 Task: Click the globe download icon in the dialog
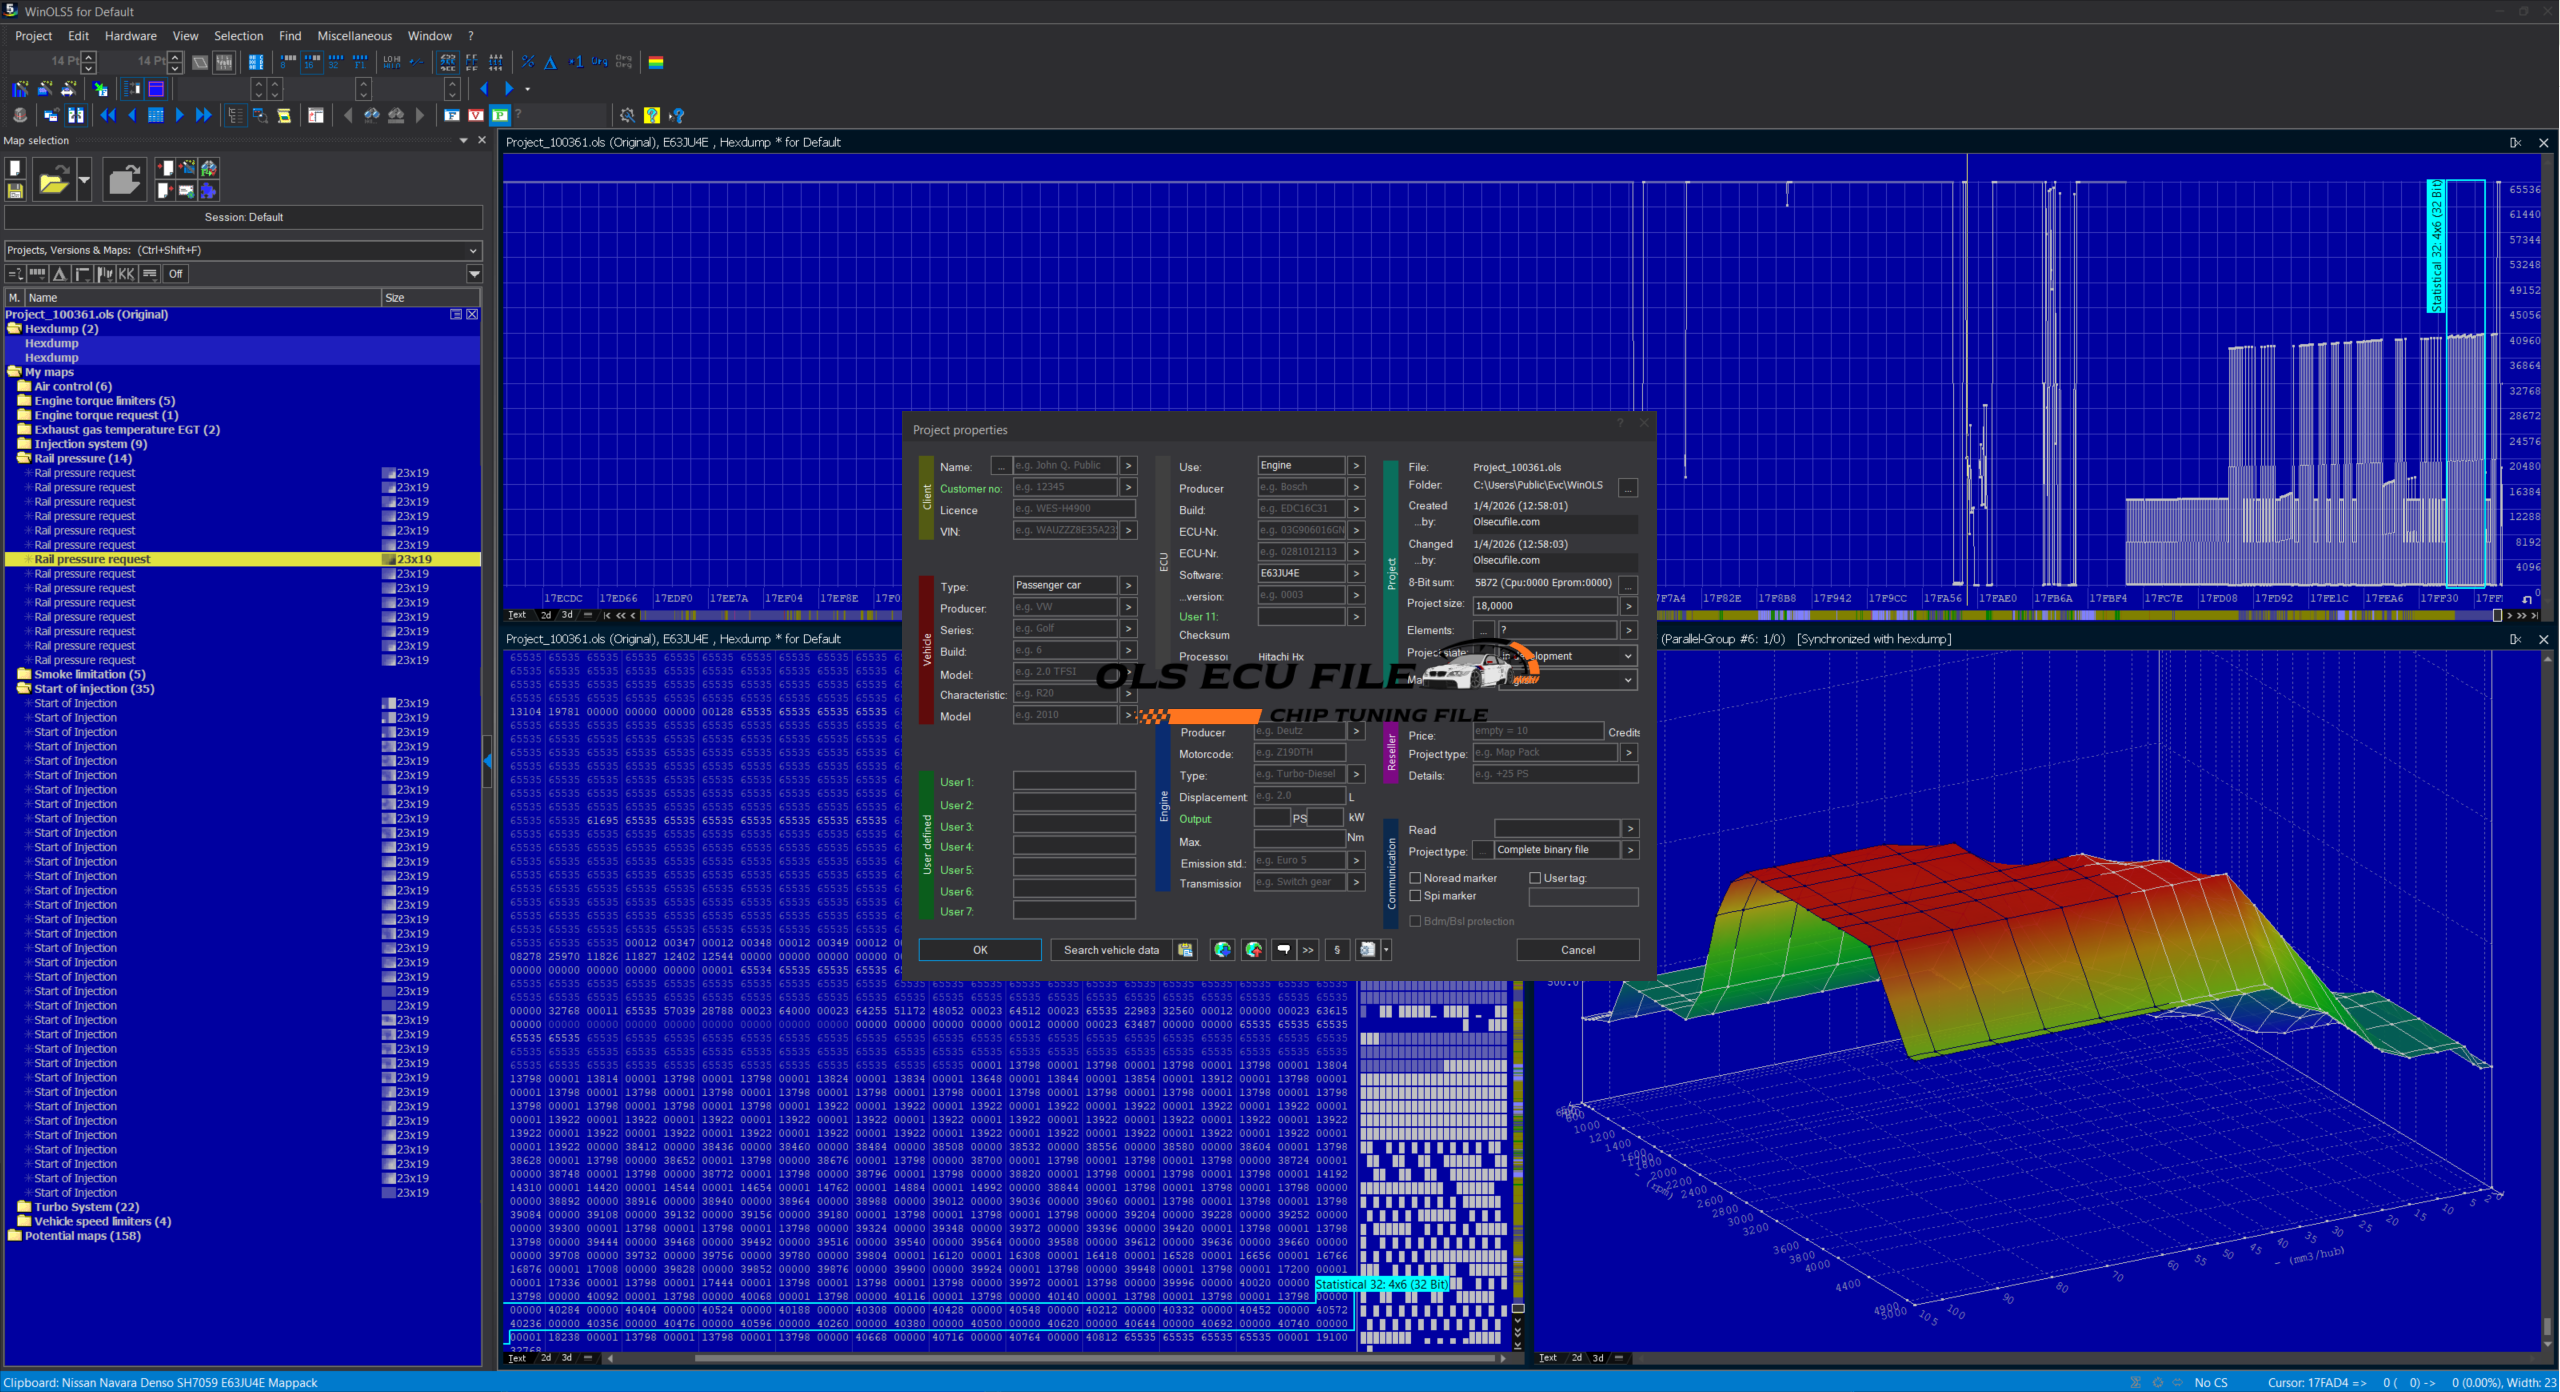[1222, 950]
